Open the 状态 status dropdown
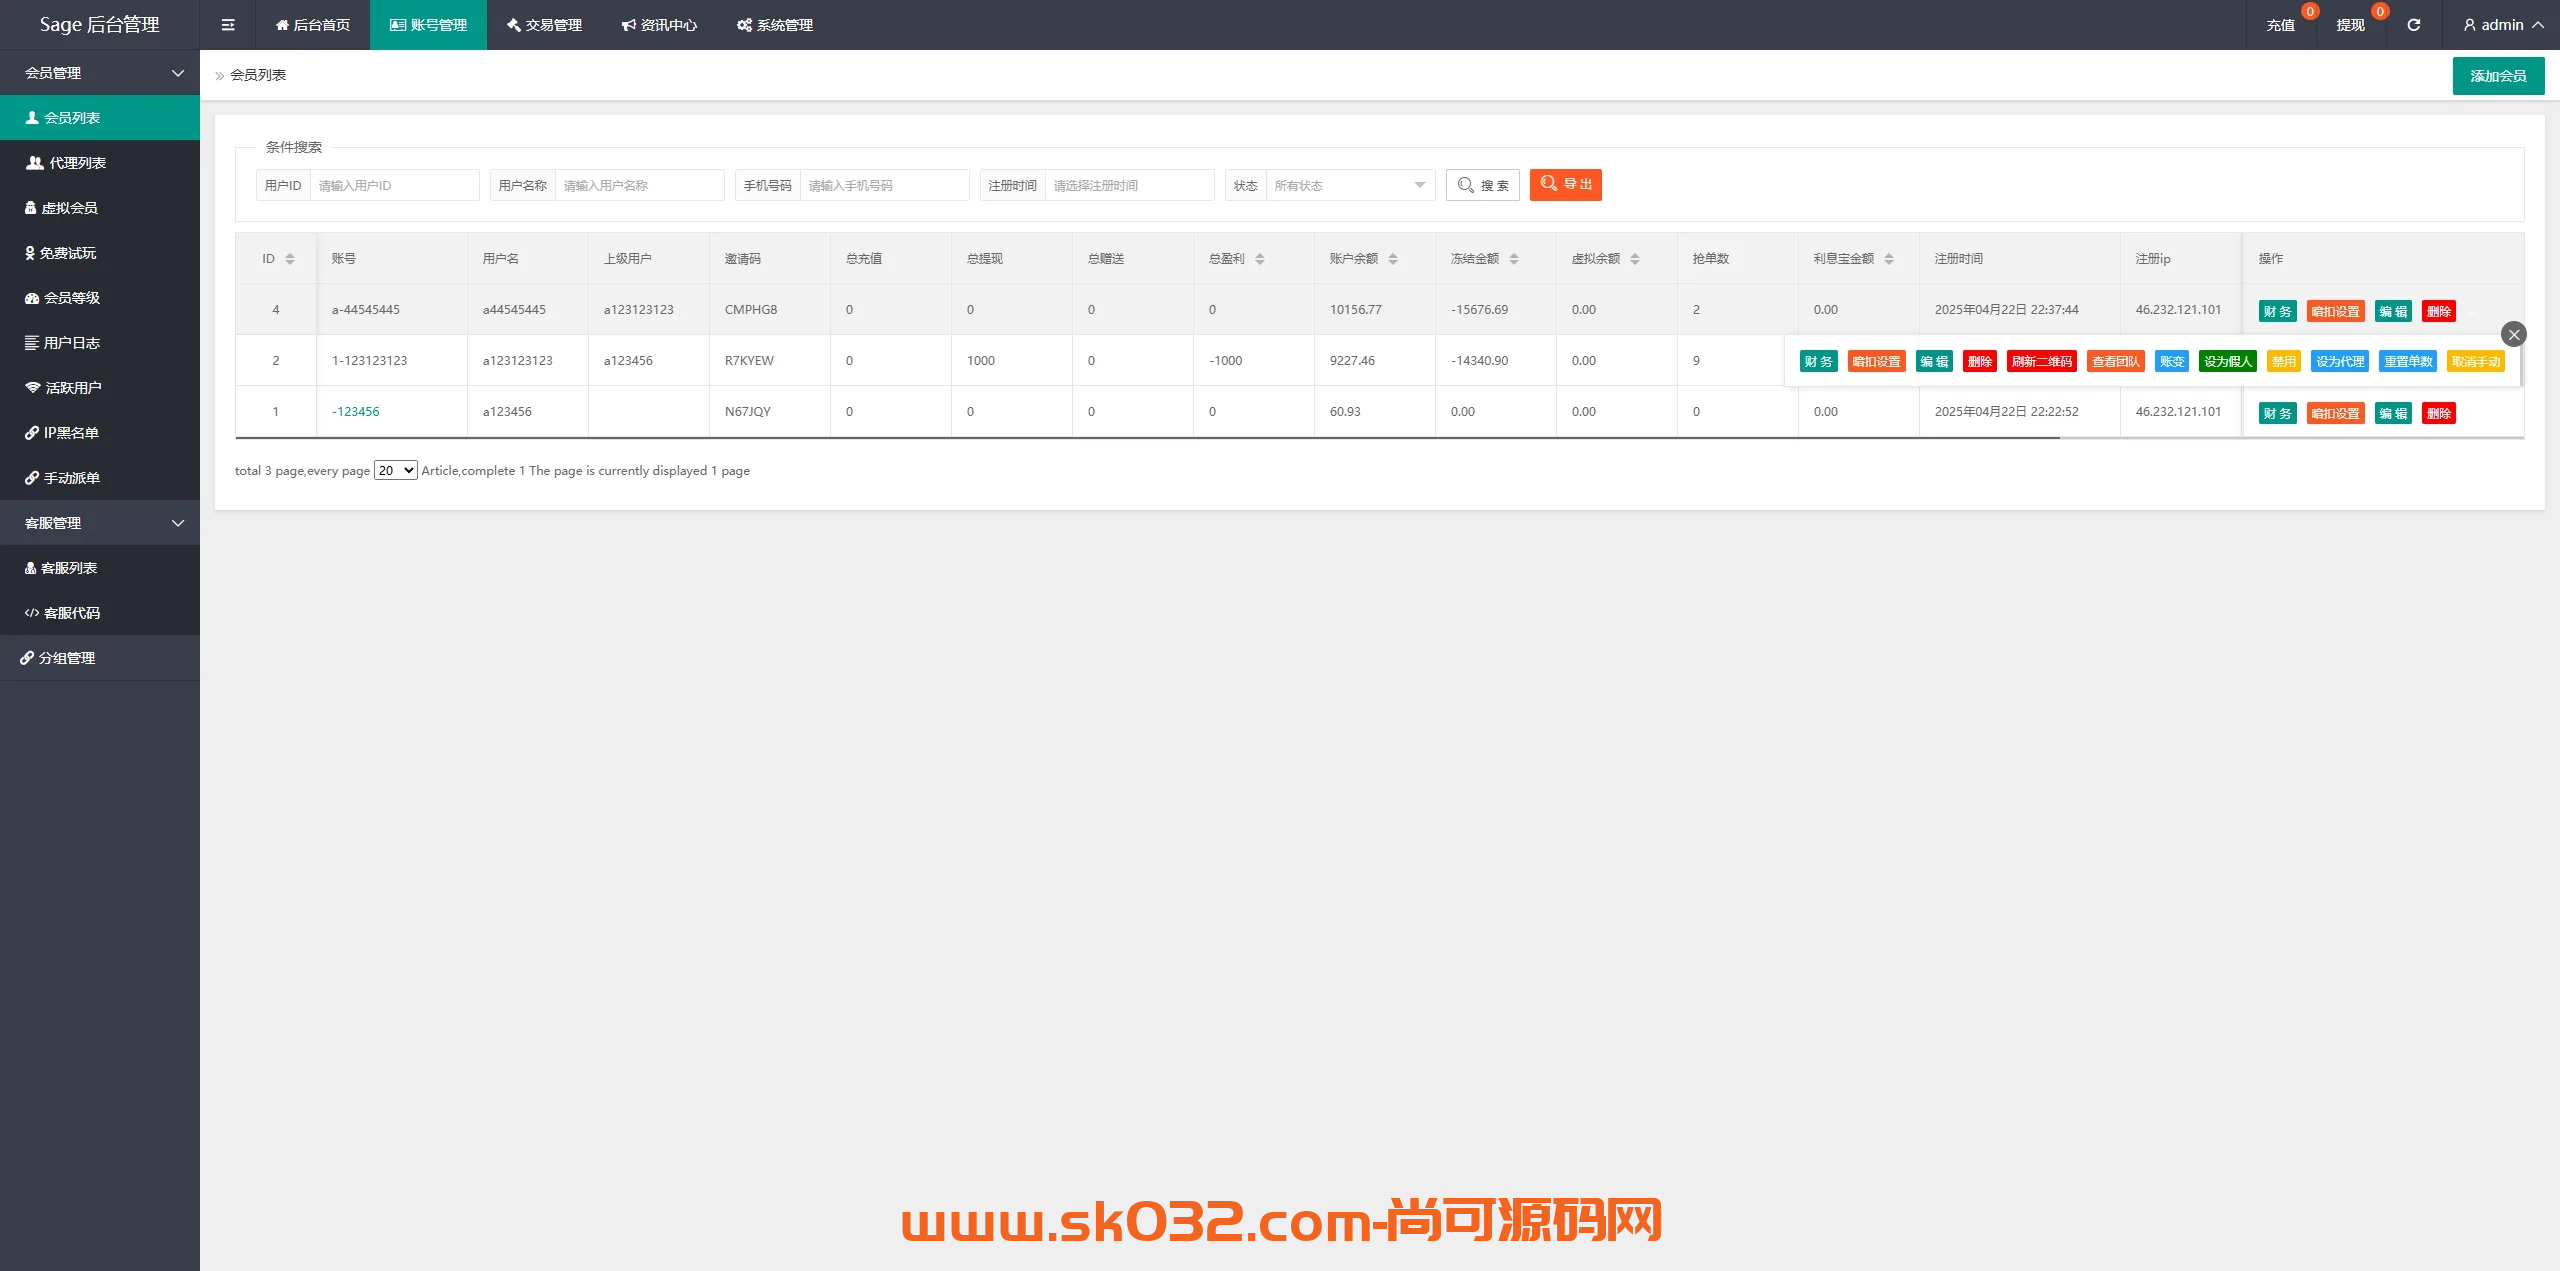 pos(1350,185)
